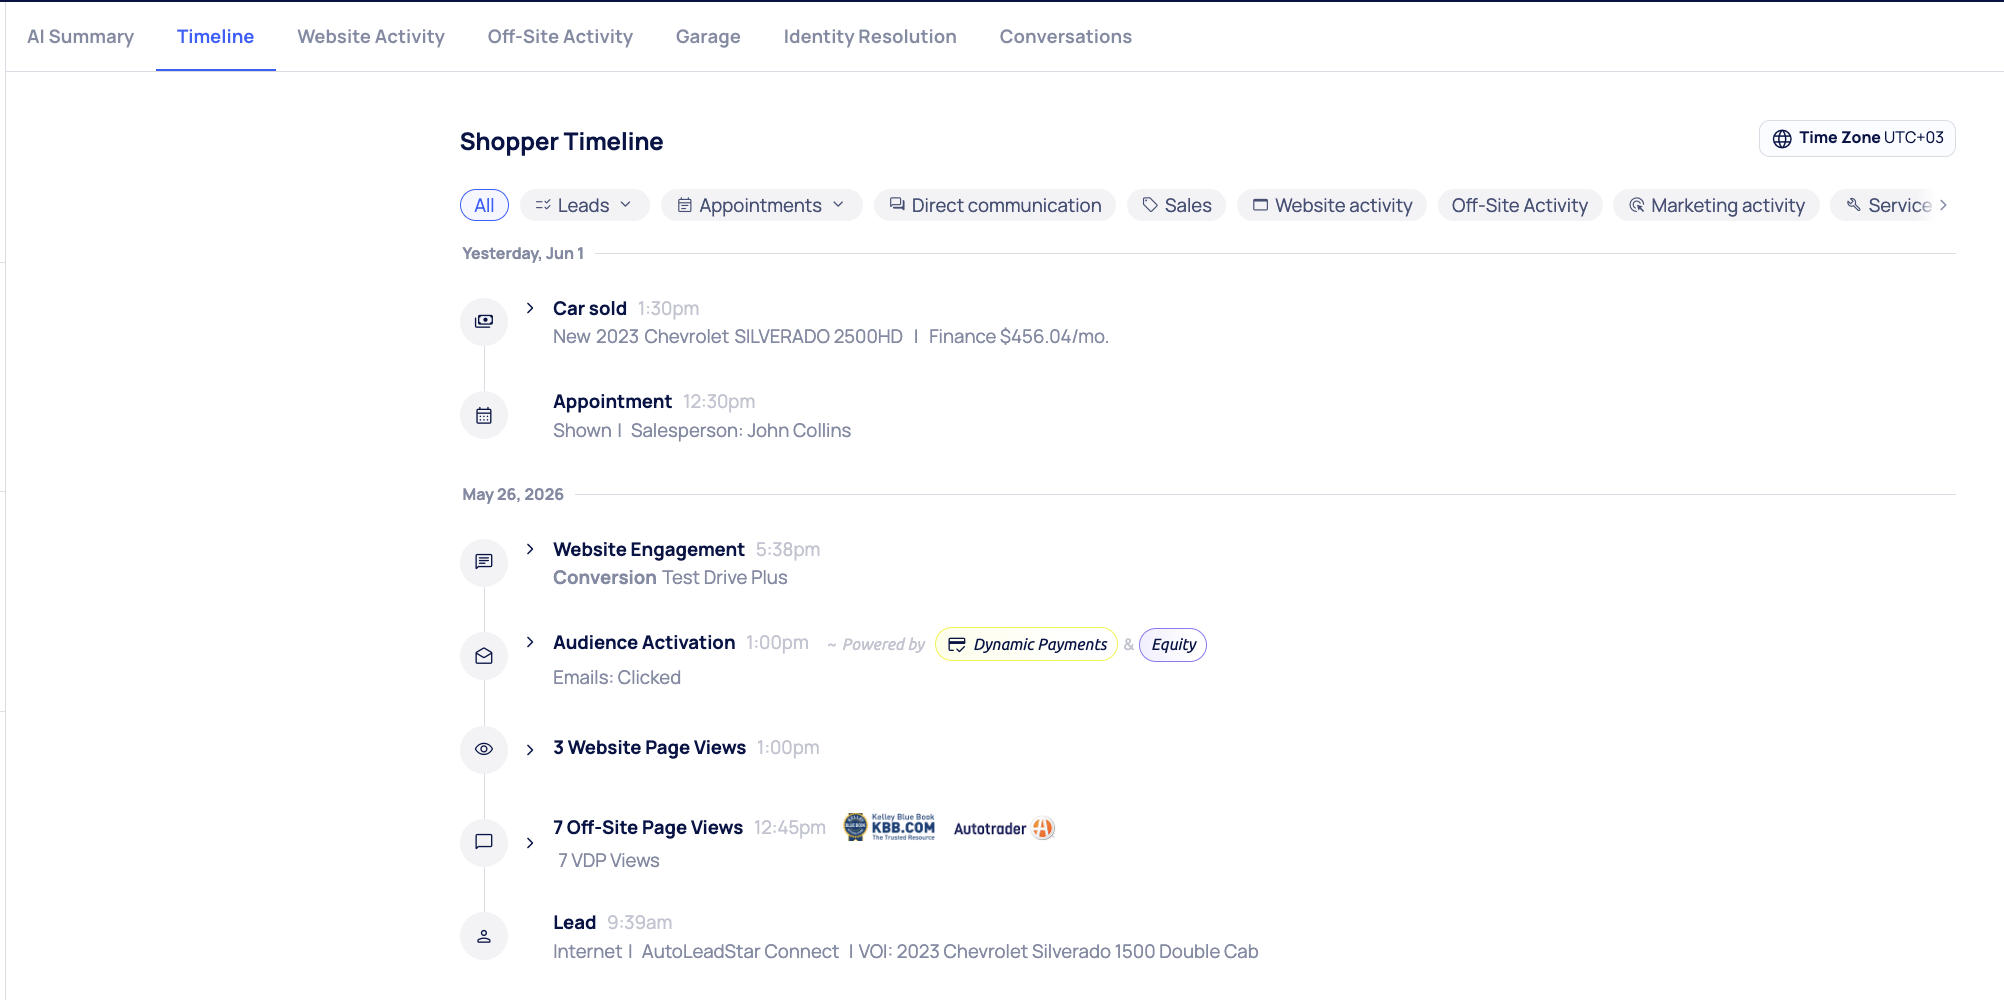Open the AI Summary tab

(80, 37)
